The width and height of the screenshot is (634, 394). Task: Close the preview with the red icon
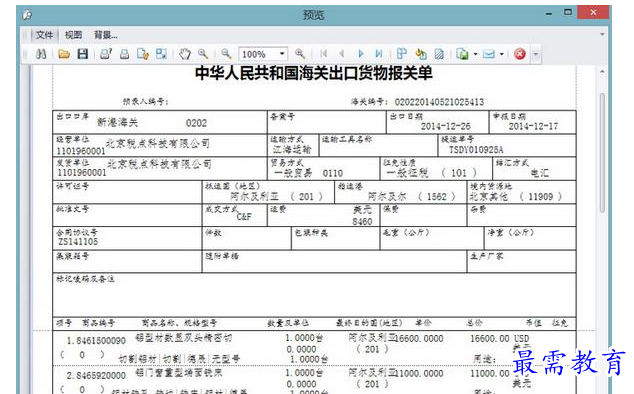520,54
